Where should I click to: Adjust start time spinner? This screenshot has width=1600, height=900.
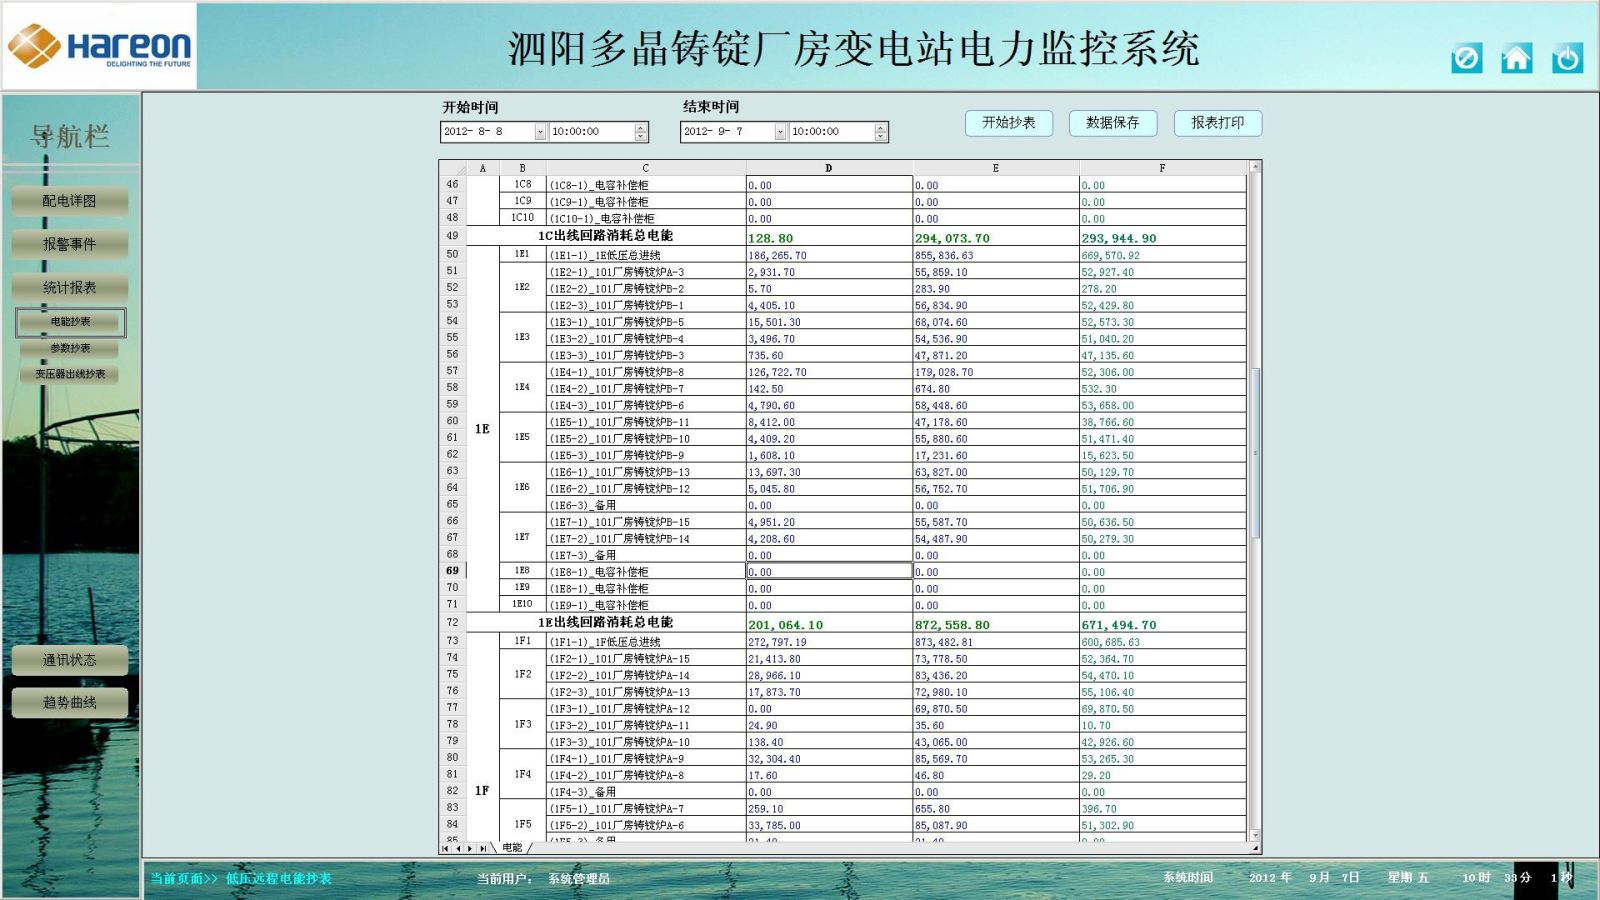click(640, 132)
